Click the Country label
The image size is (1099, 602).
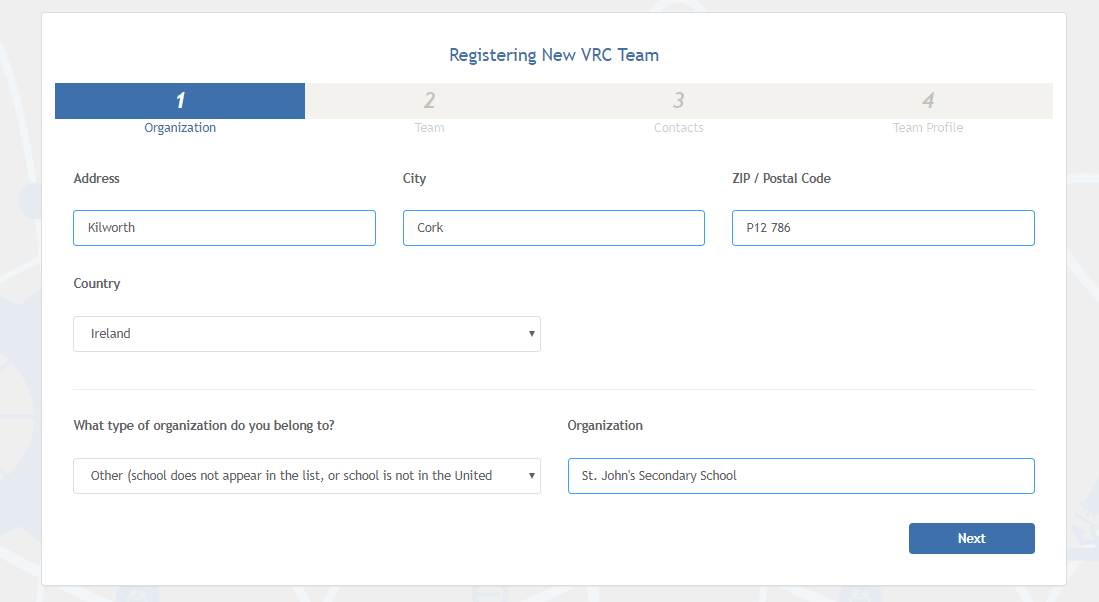point(97,283)
